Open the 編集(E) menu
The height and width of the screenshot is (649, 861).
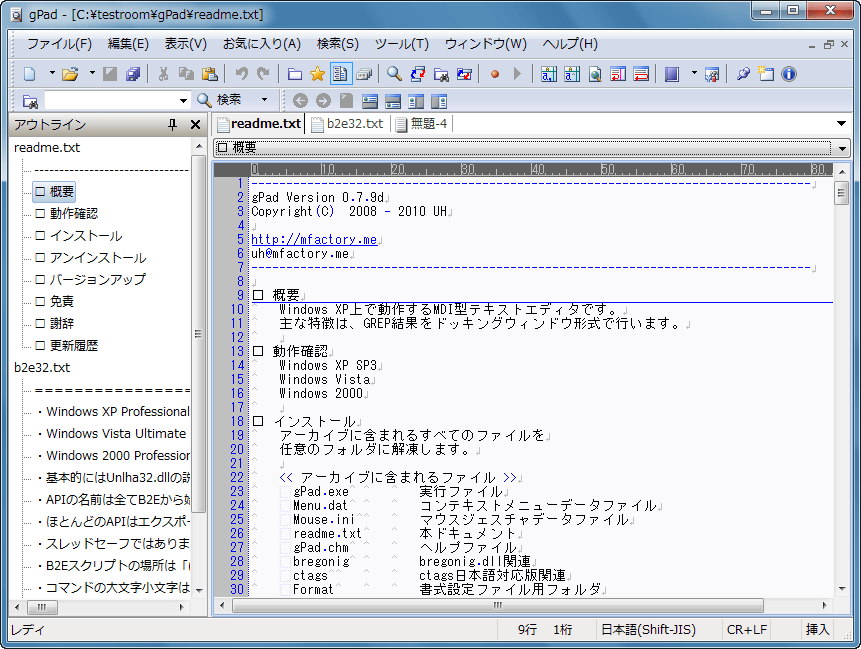click(128, 44)
